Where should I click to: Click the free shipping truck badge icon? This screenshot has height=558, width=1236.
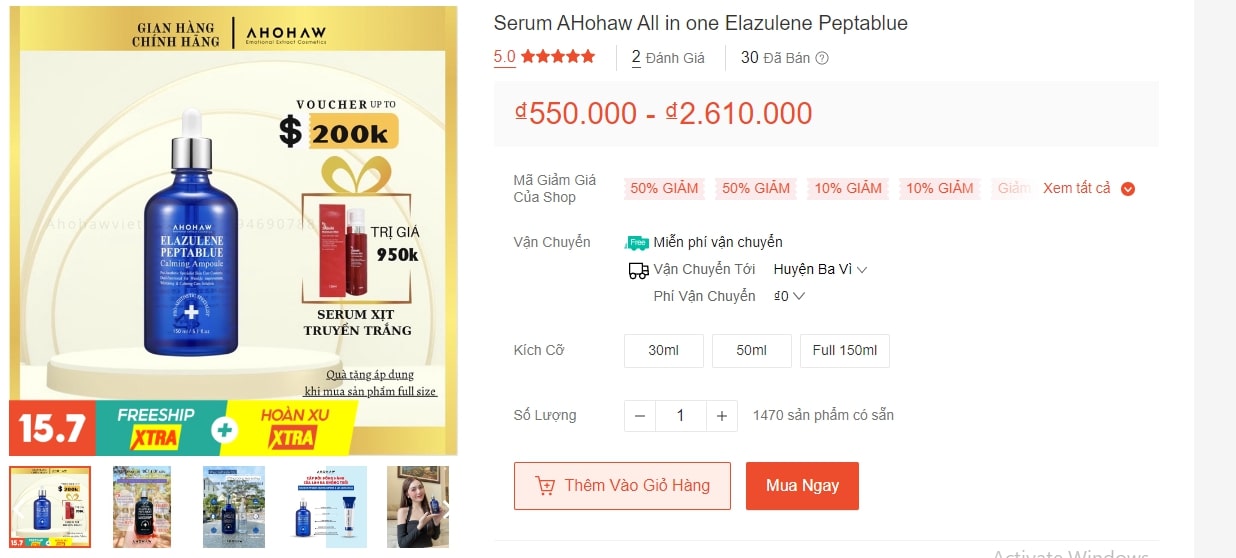[x=637, y=243]
